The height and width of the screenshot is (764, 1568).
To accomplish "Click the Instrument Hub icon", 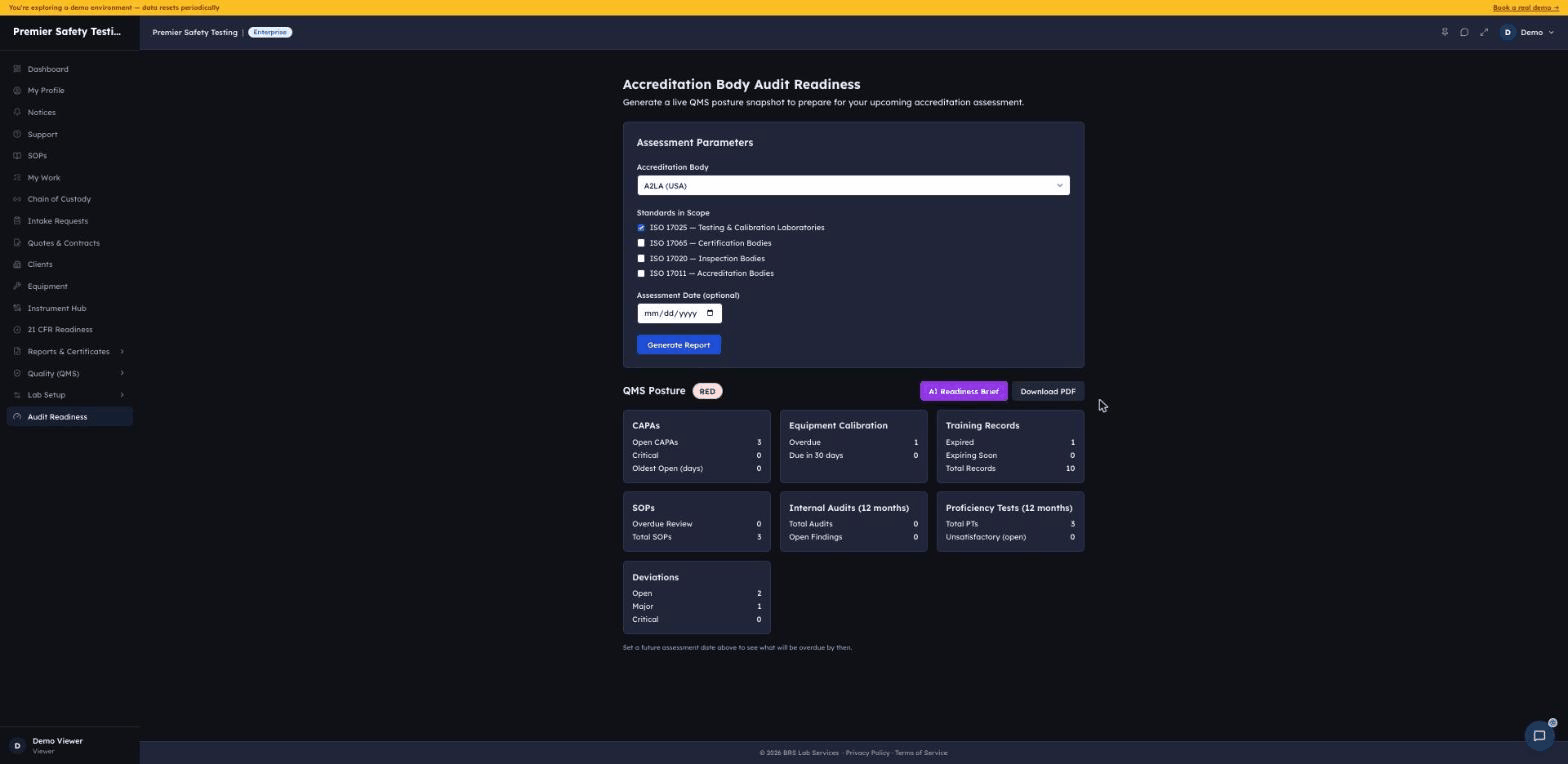I will pyautogui.click(x=17, y=308).
